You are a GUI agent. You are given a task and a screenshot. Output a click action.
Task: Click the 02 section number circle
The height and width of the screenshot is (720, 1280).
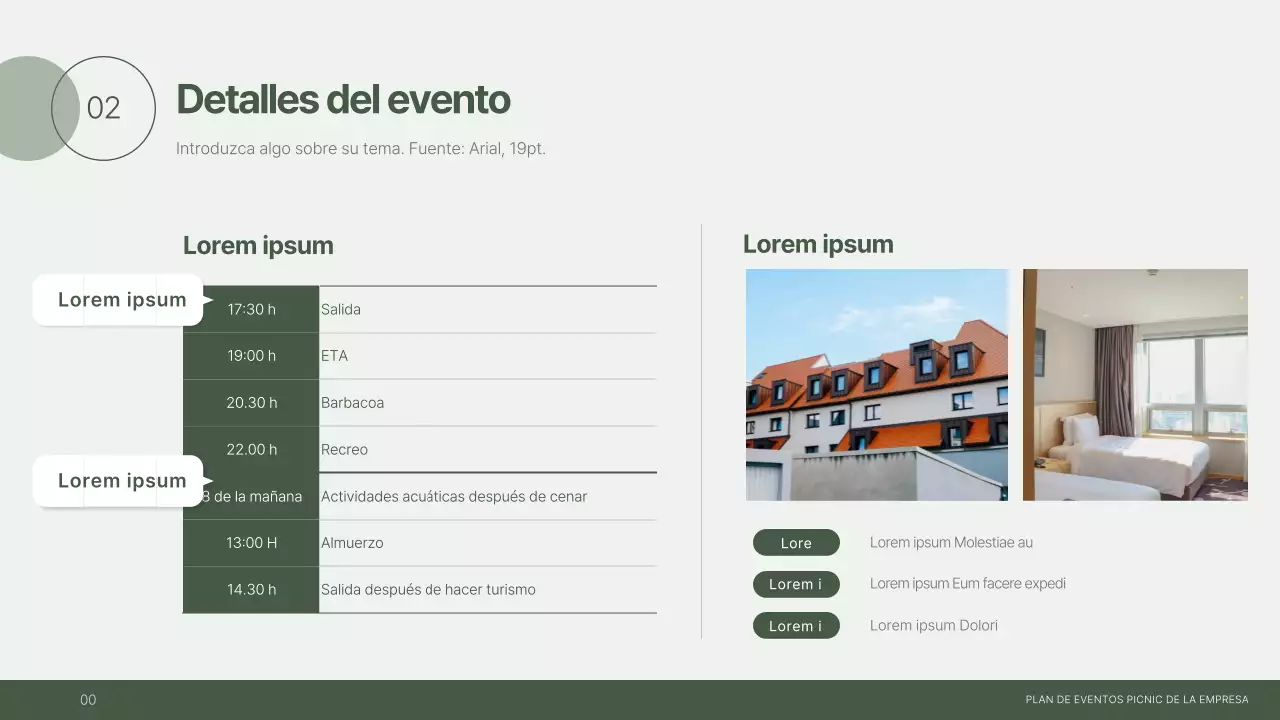pyautogui.click(x=104, y=108)
